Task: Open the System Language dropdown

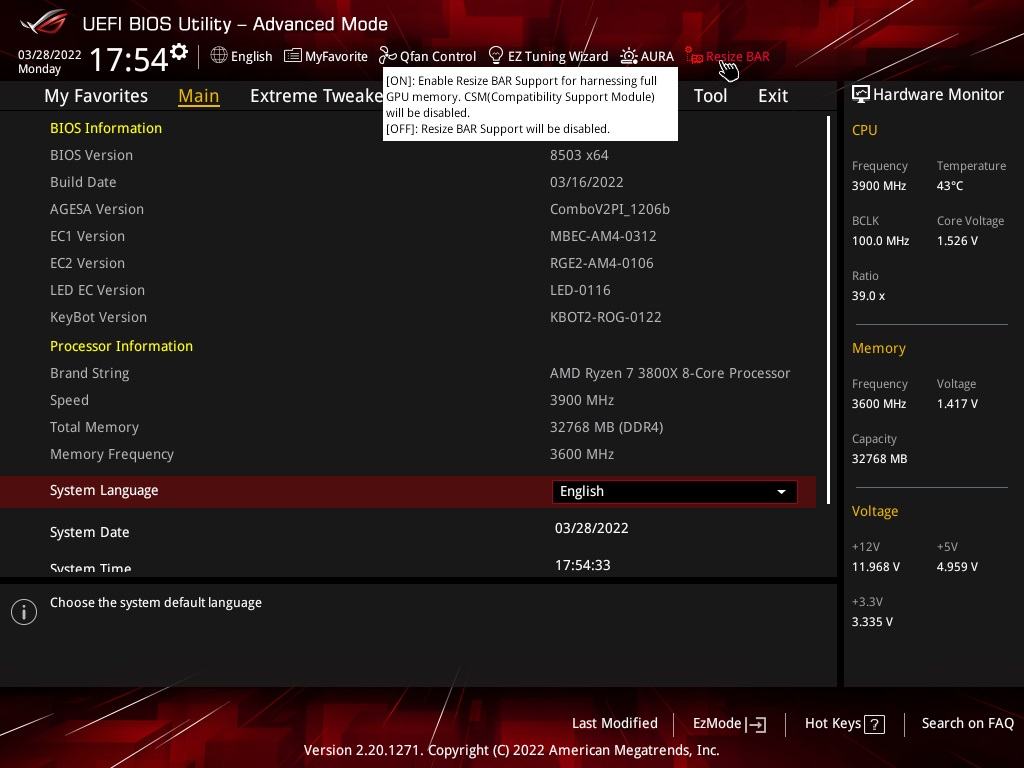Action: (675, 491)
